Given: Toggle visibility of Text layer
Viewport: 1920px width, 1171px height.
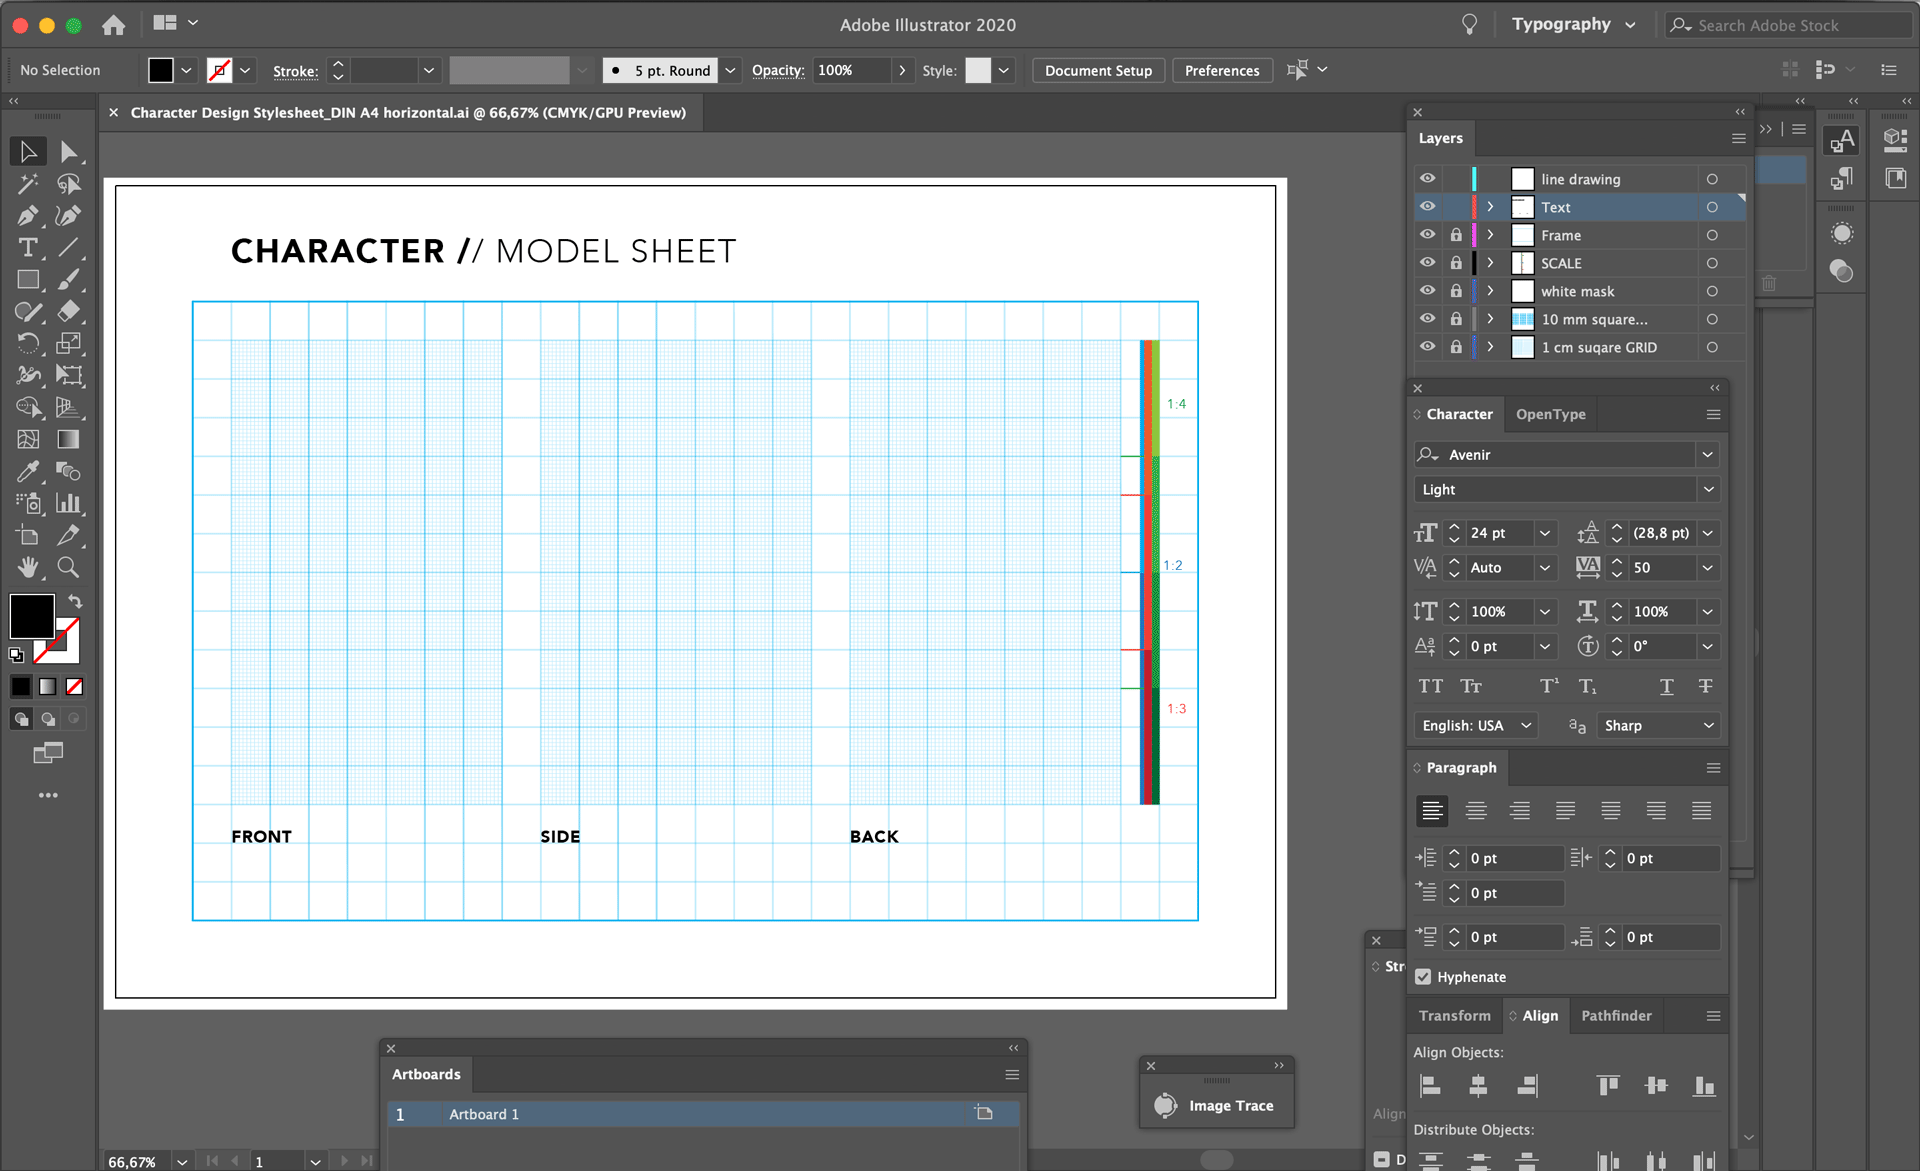Looking at the screenshot, I should tap(1426, 206).
